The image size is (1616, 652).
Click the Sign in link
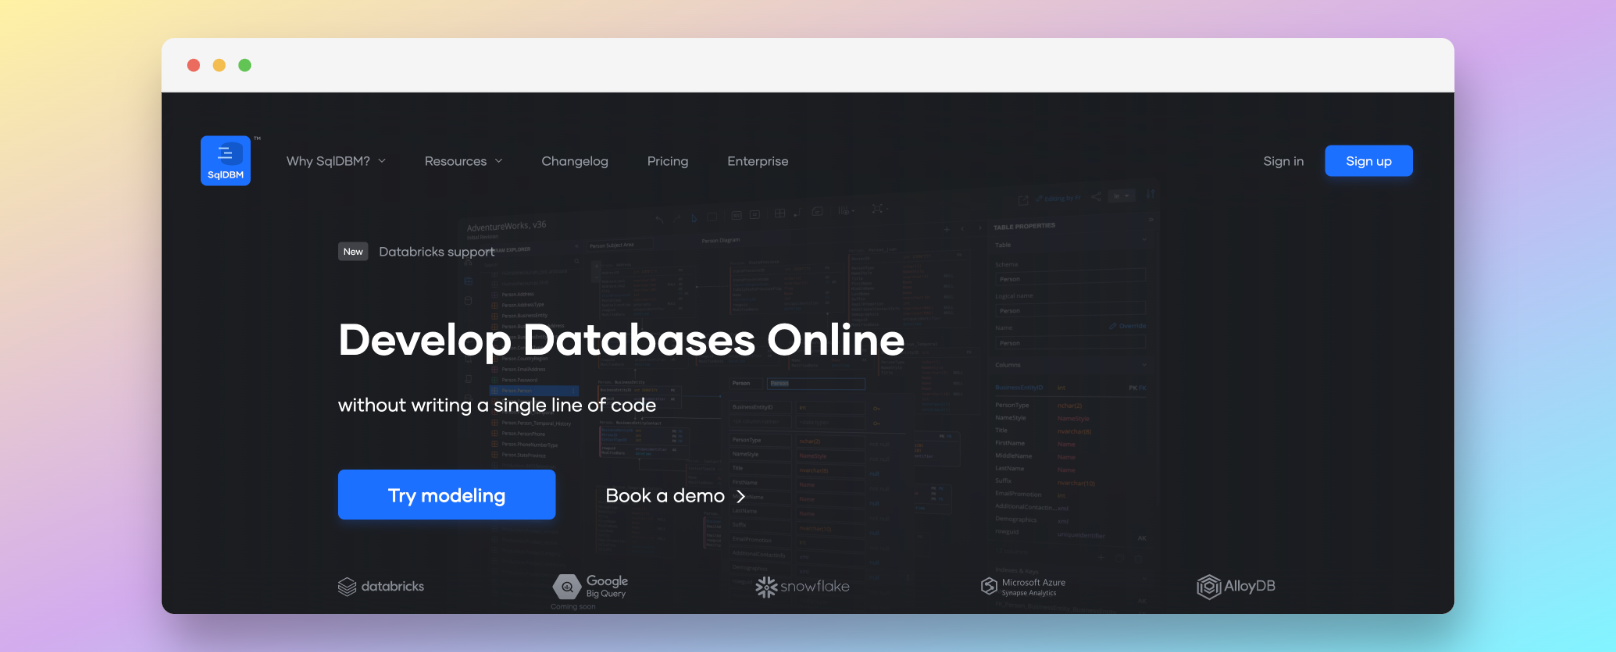[1283, 161]
